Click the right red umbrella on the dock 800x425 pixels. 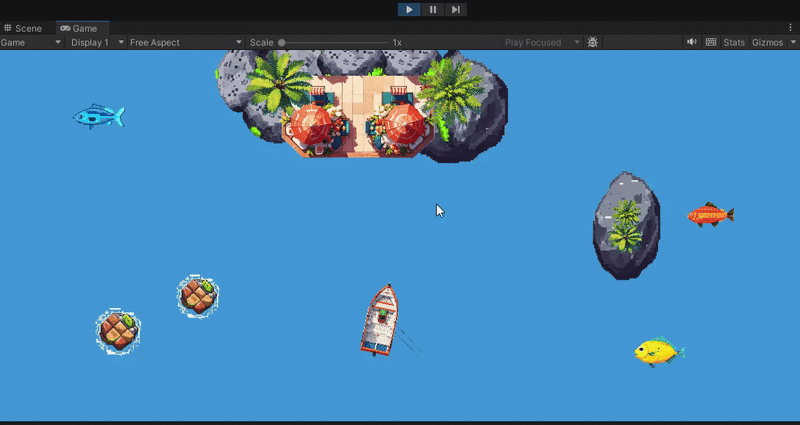click(x=405, y=124)
